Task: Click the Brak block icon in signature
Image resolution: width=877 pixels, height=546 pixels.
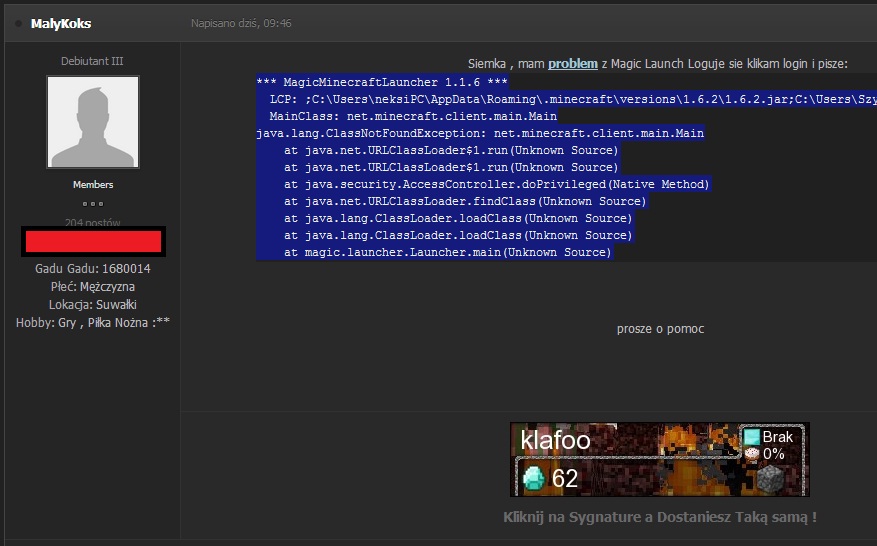Action: click(752, 437)
